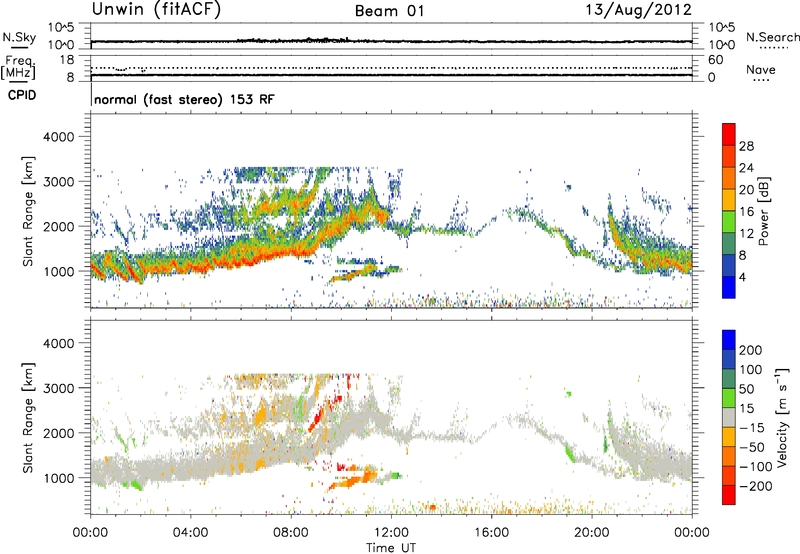Click the frequency axis value '18'
The height and width of the screenshot is (554, 800).
(67, 60)
